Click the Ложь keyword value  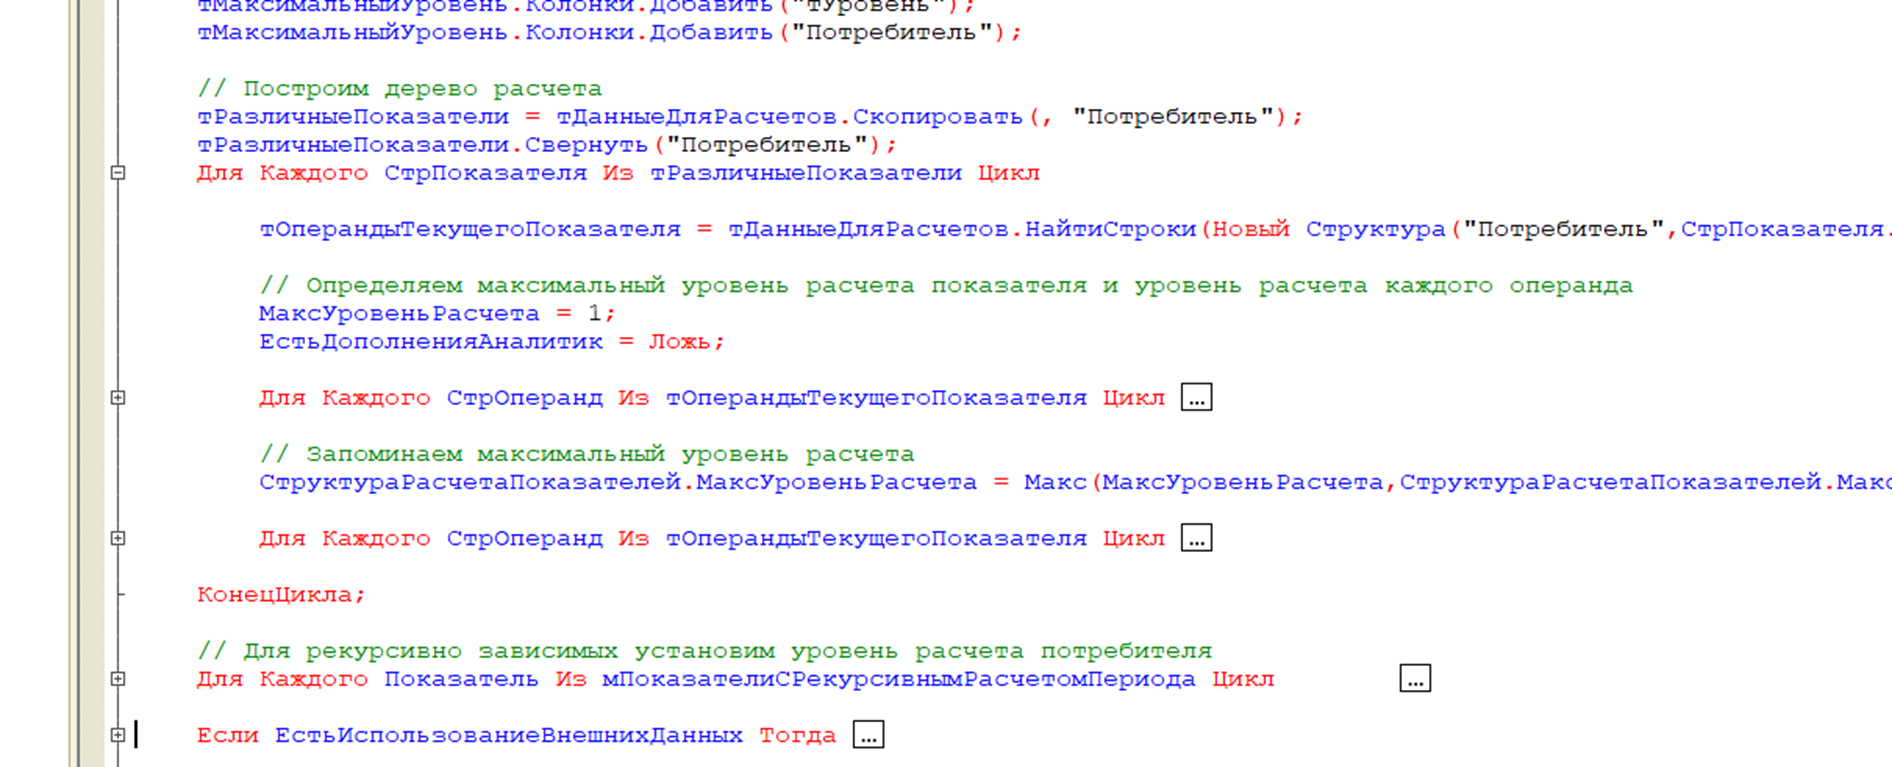pos(679,342)
